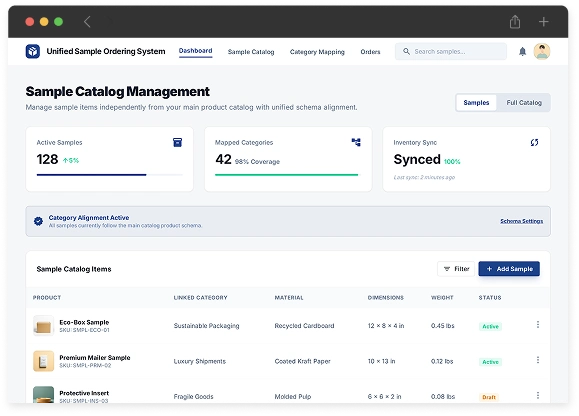This screenshot has width=579, height=416.
Task: Sort by the STATUS column header
Action: [x=490, y=298]
